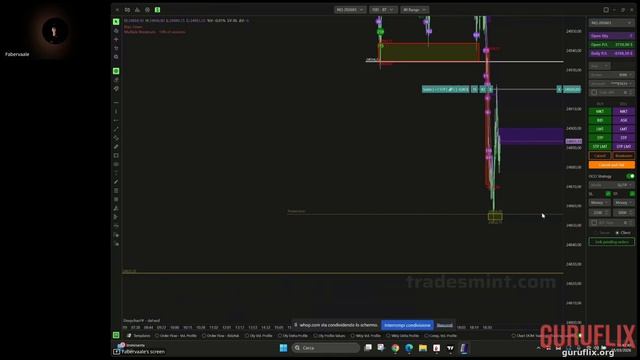This screenshot has width=640, height=360.
Task: Click the Link pending orders button
Action: [611, 242]
